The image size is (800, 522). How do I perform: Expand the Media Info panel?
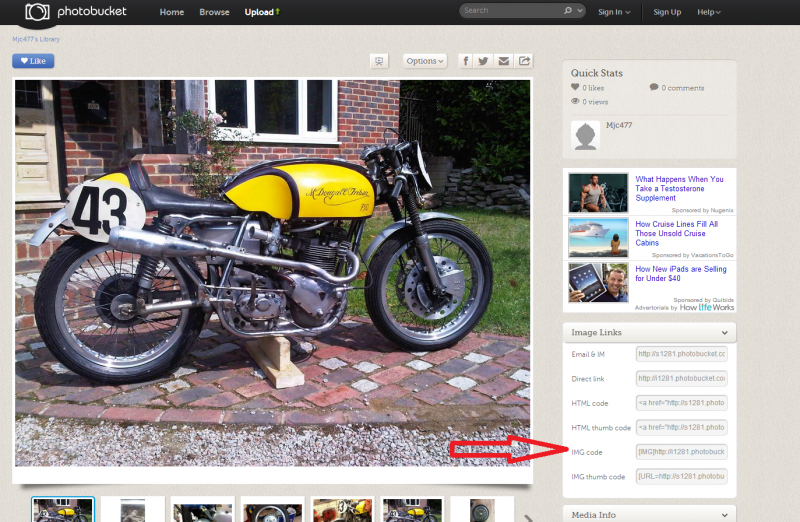[724, 514]
